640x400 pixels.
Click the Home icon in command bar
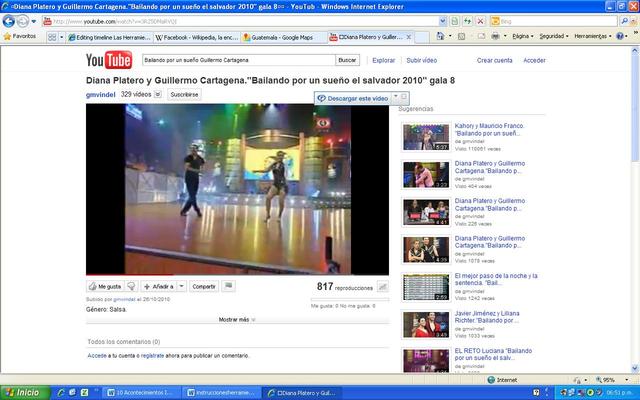coord(440,36)
